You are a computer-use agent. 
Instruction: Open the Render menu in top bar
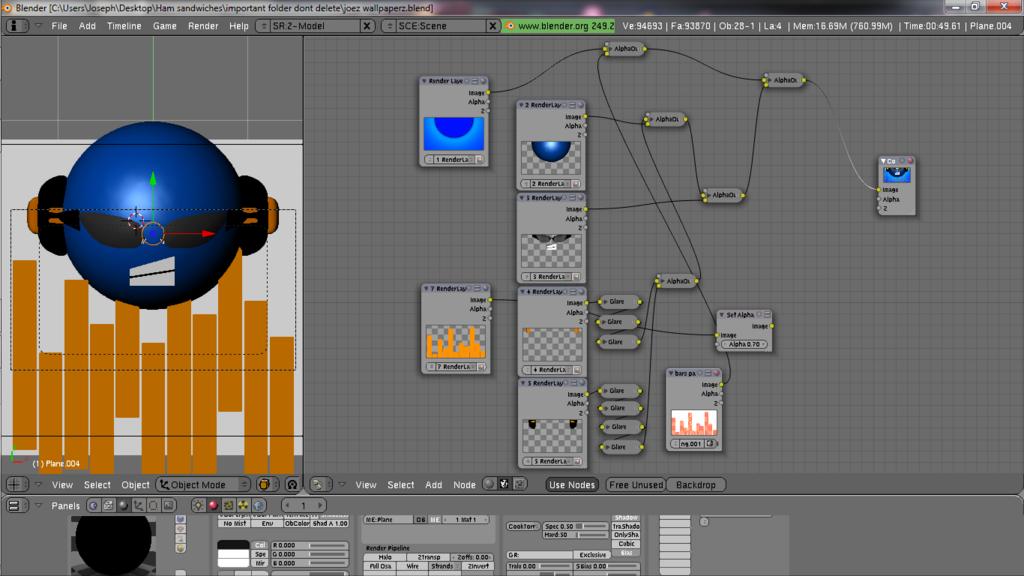[203, 26]
